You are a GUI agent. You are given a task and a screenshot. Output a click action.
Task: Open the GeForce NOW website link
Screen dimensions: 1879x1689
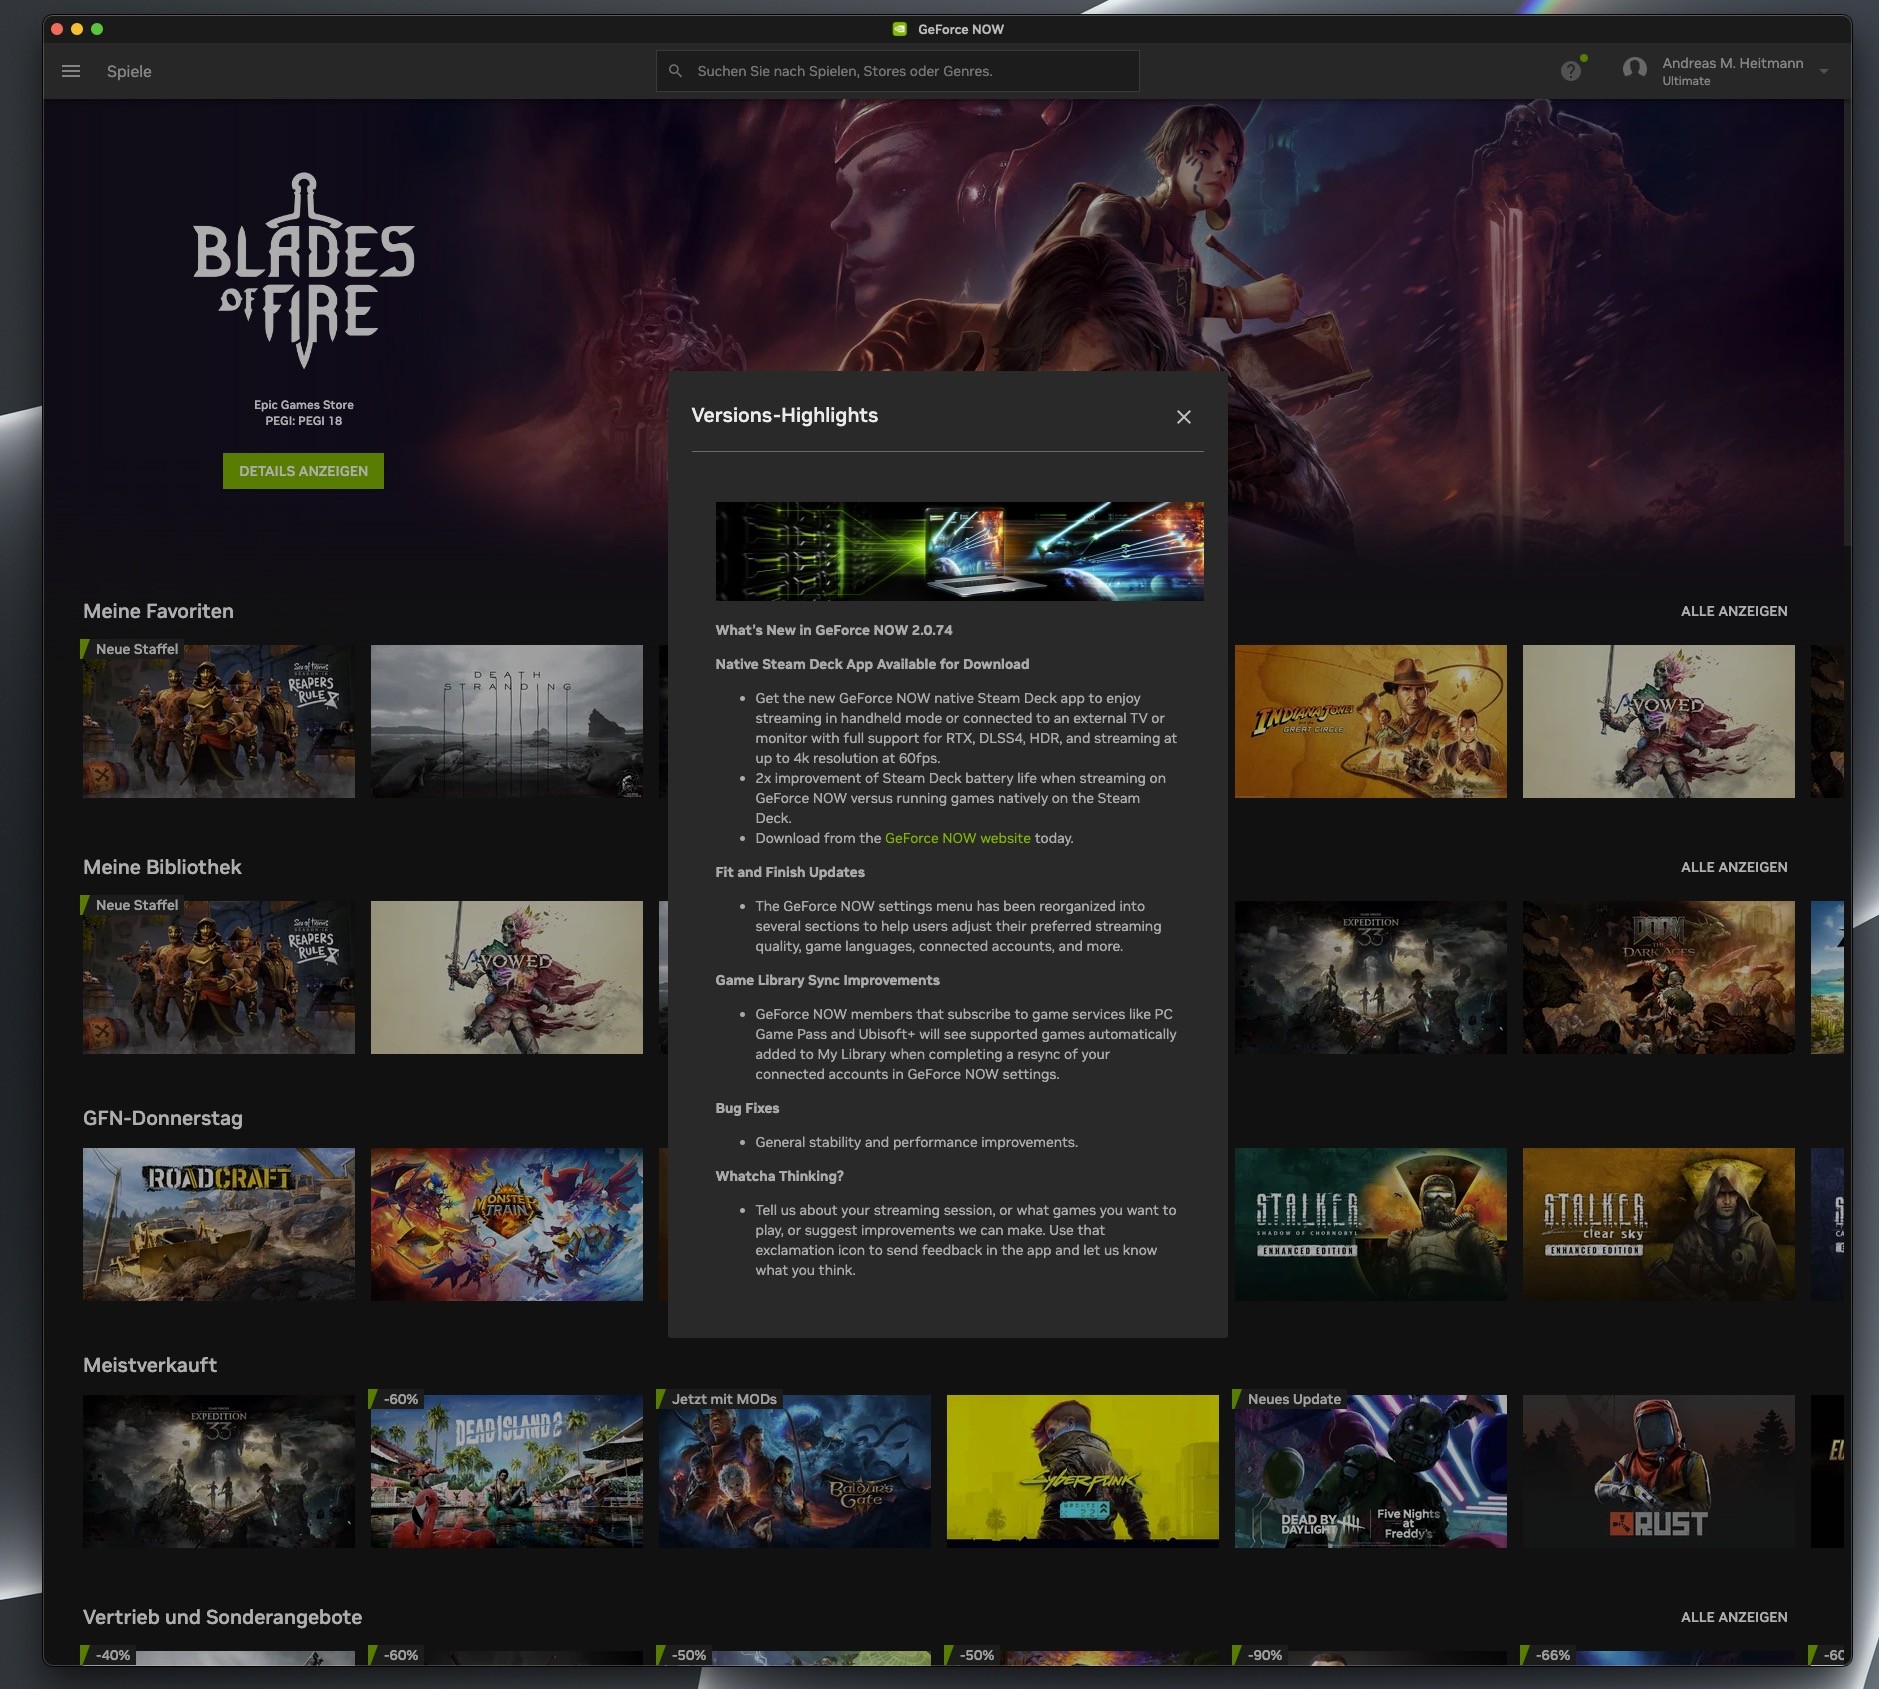957,838
